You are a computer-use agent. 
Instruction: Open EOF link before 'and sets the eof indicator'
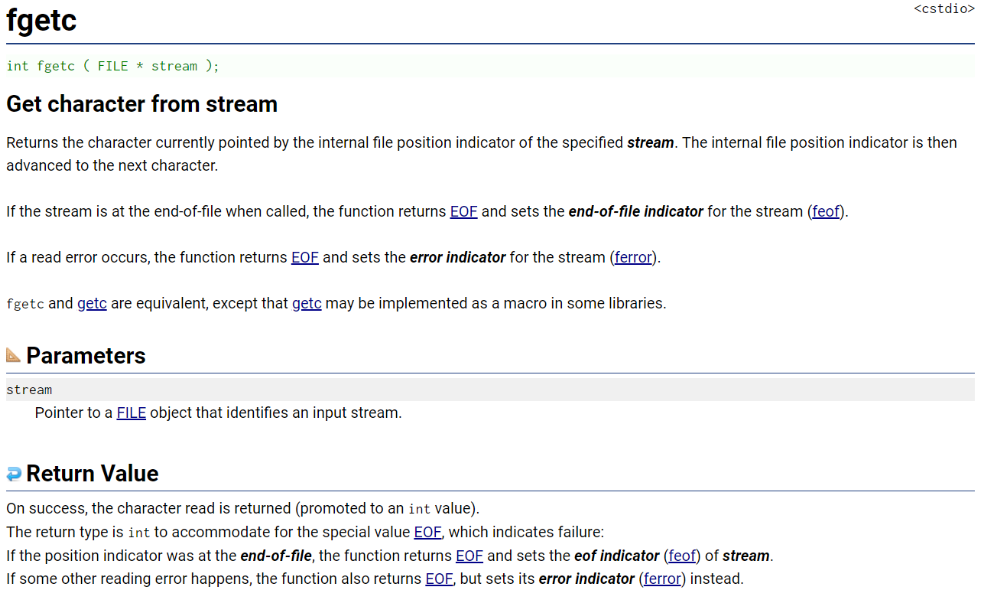469,555
